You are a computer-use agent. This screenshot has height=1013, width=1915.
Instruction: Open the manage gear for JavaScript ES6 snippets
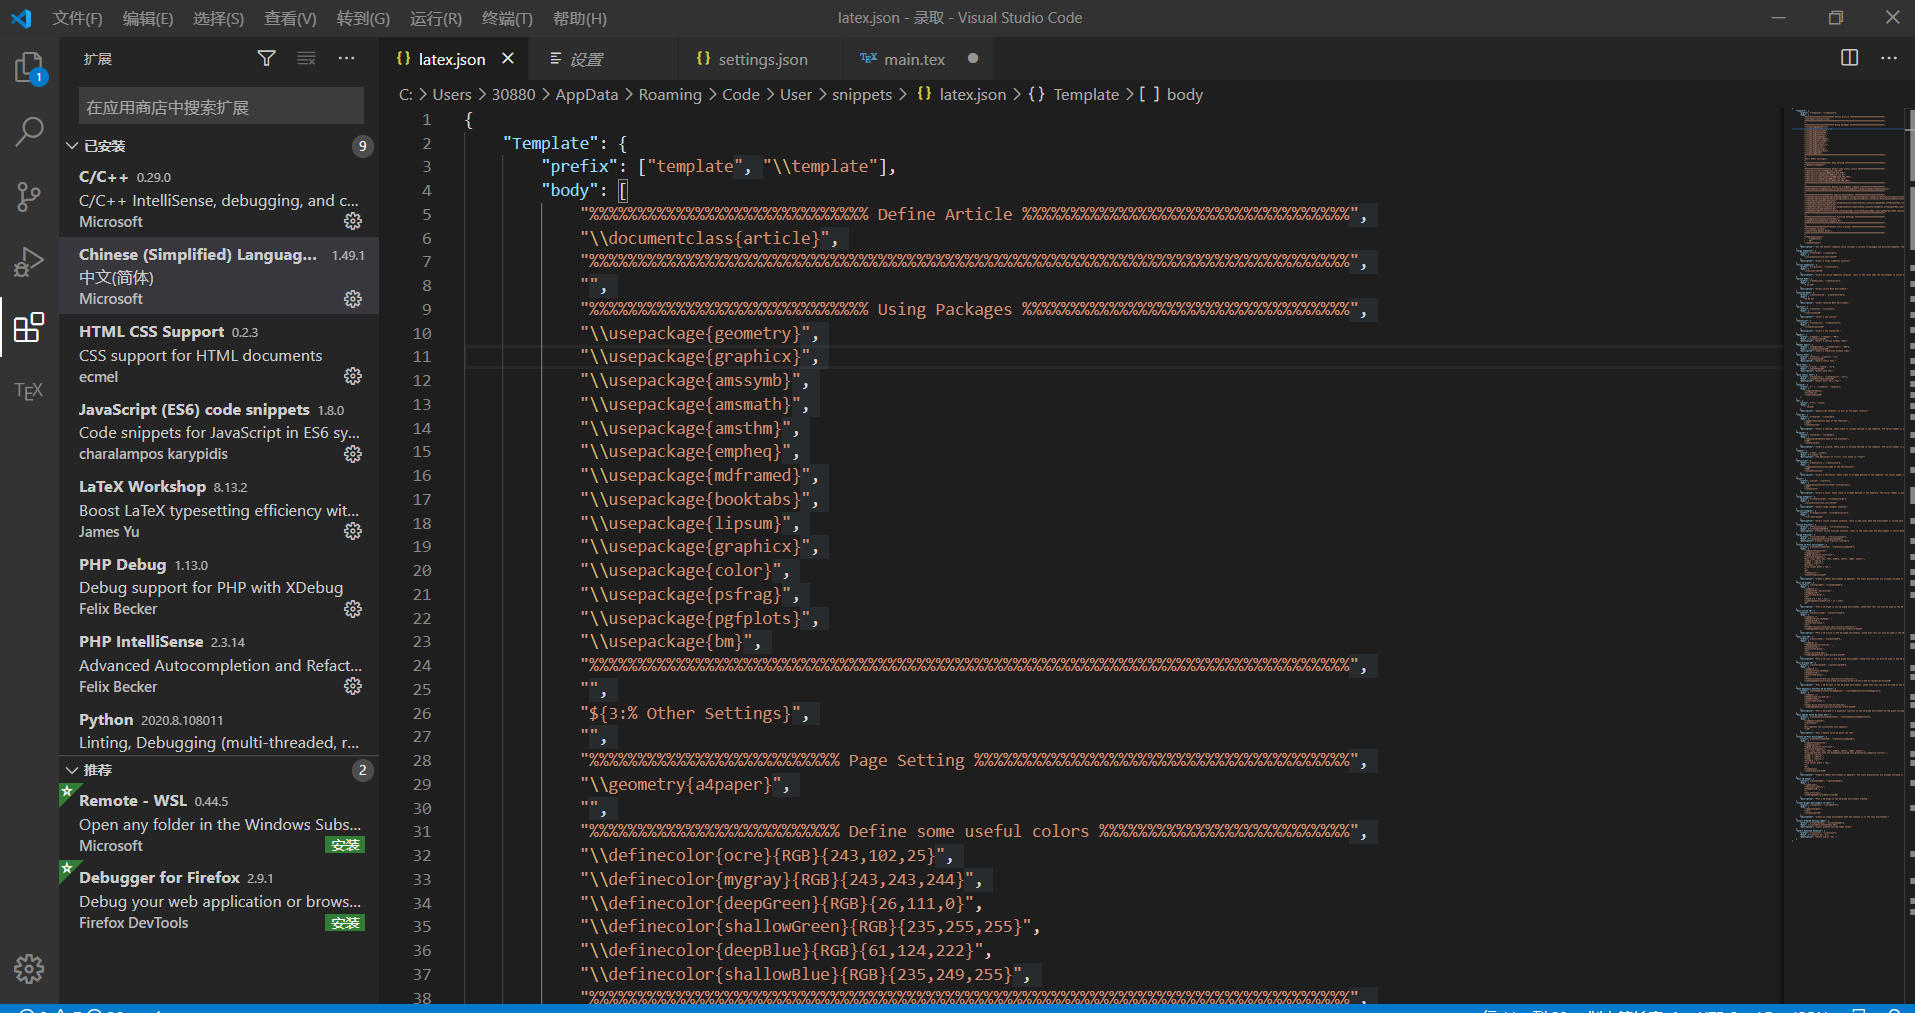pos(353,454)
